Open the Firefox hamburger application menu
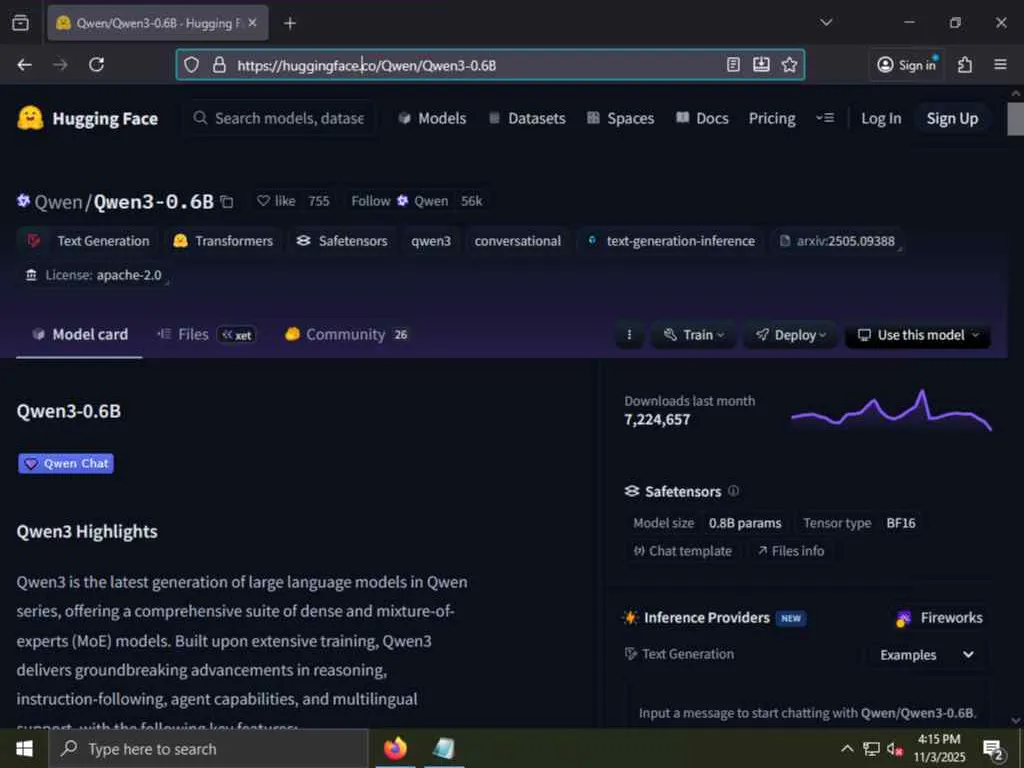The height and width of the screenshot is (768, 1024). [1000, 65]
